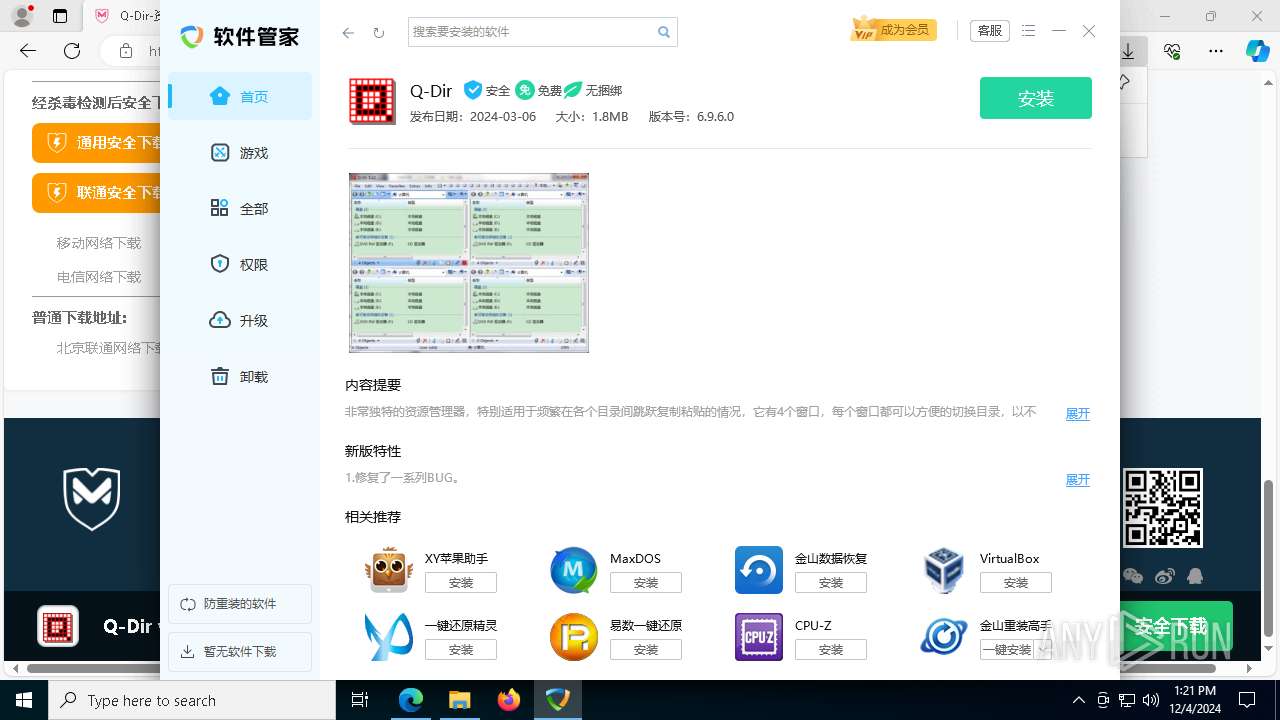1280x720 pixels.
Task: Click the browser vertical scrollbar
Action: pyautogui.click(x=1270, y=558)
